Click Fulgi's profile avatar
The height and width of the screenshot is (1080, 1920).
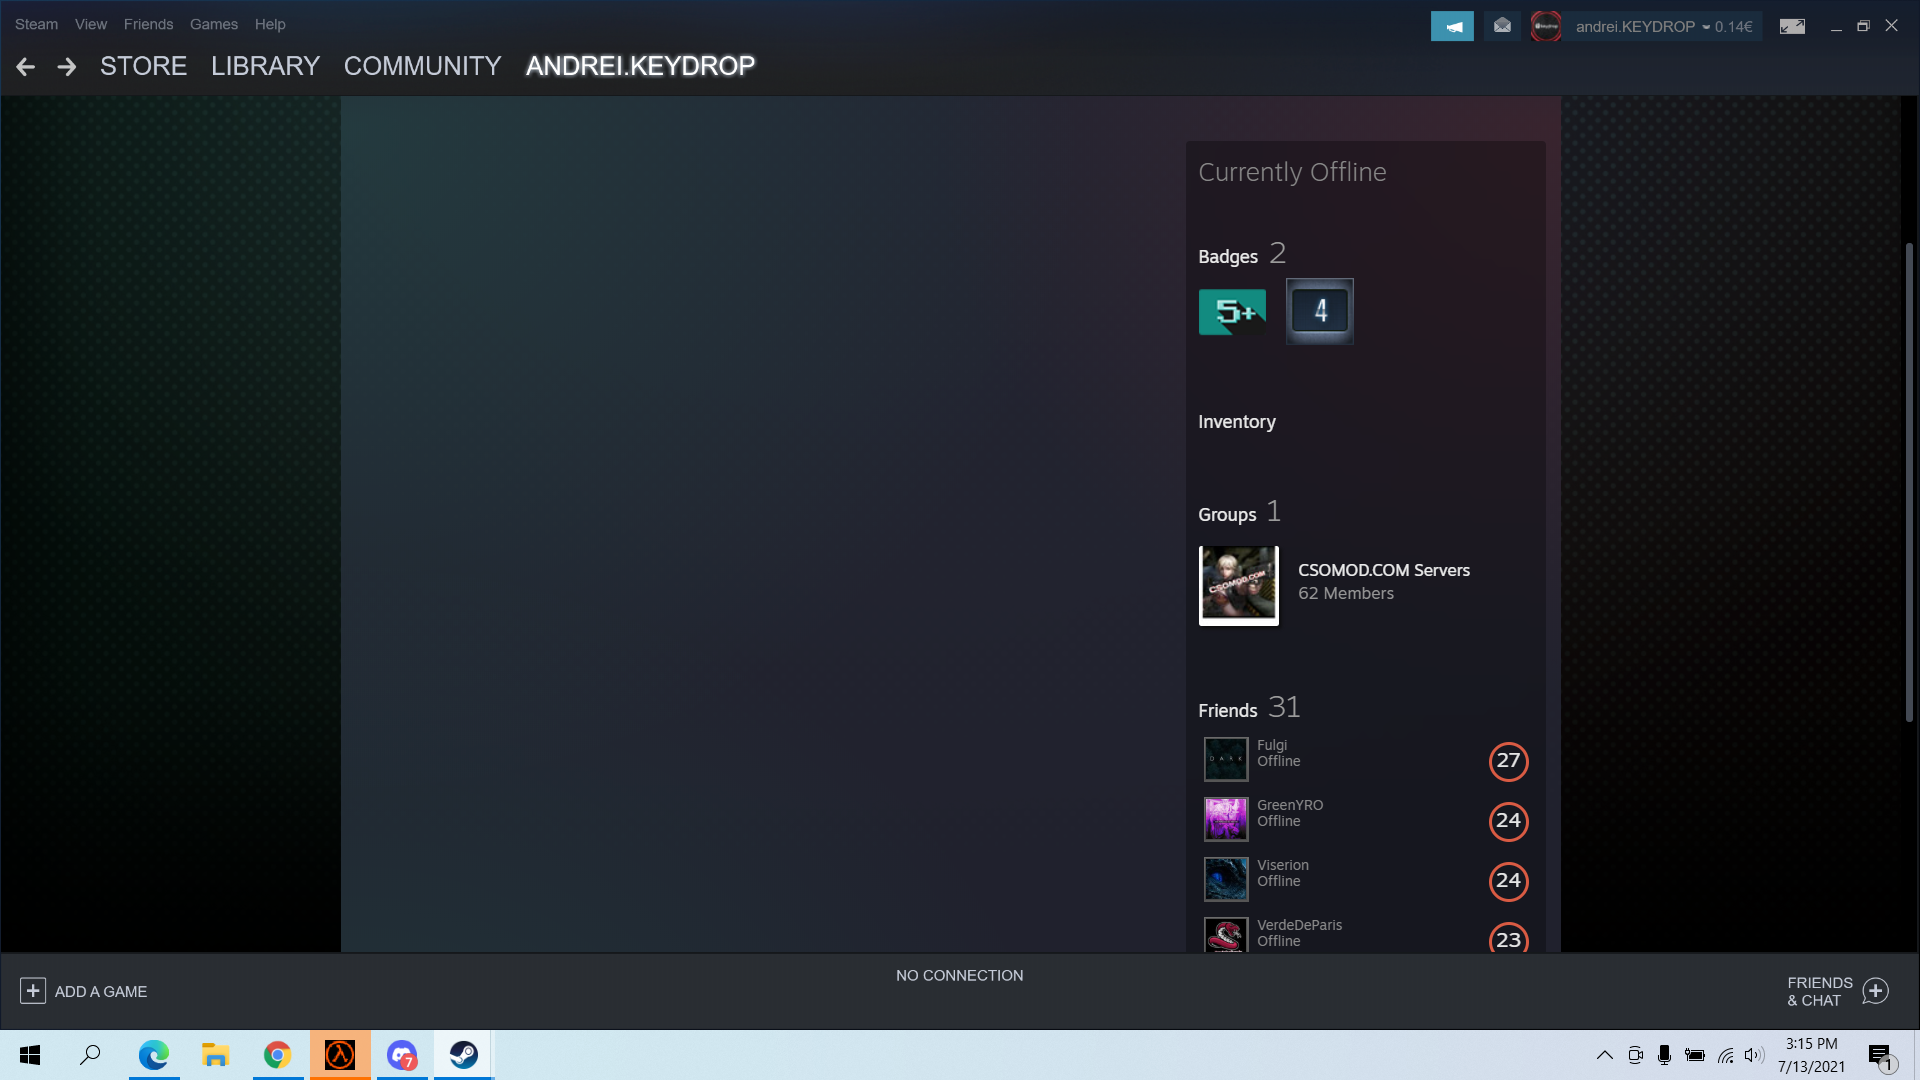[x=1225, y=759]
